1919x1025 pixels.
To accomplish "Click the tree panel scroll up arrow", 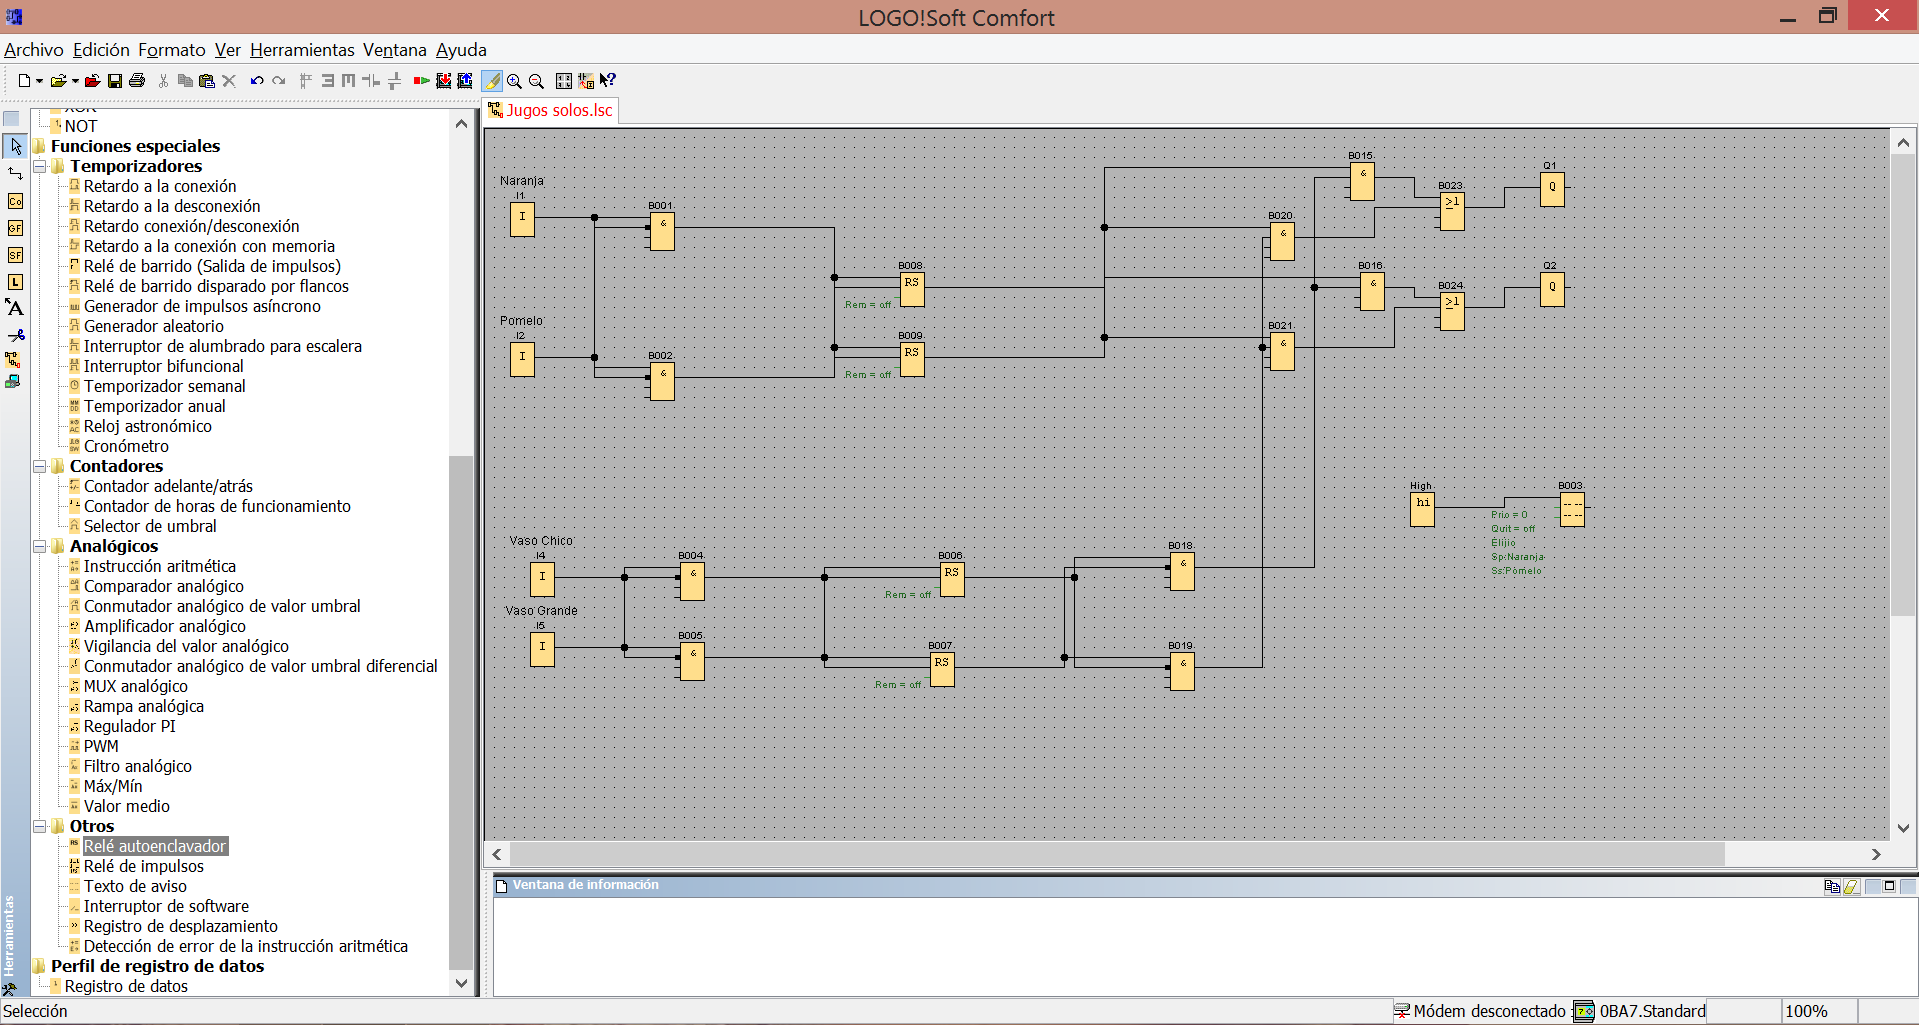I will tap(461, 124).
